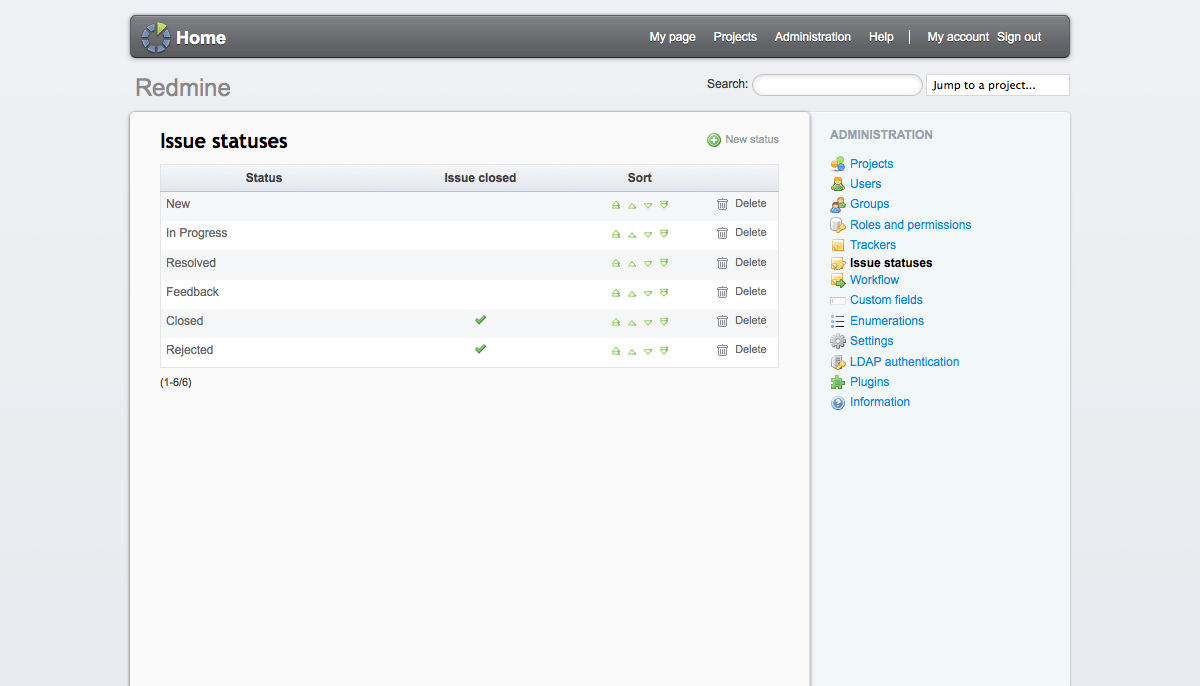The width and height of the screenshot is (1200, 686).
Task: Move Rejected status down one
Action: 648,351
